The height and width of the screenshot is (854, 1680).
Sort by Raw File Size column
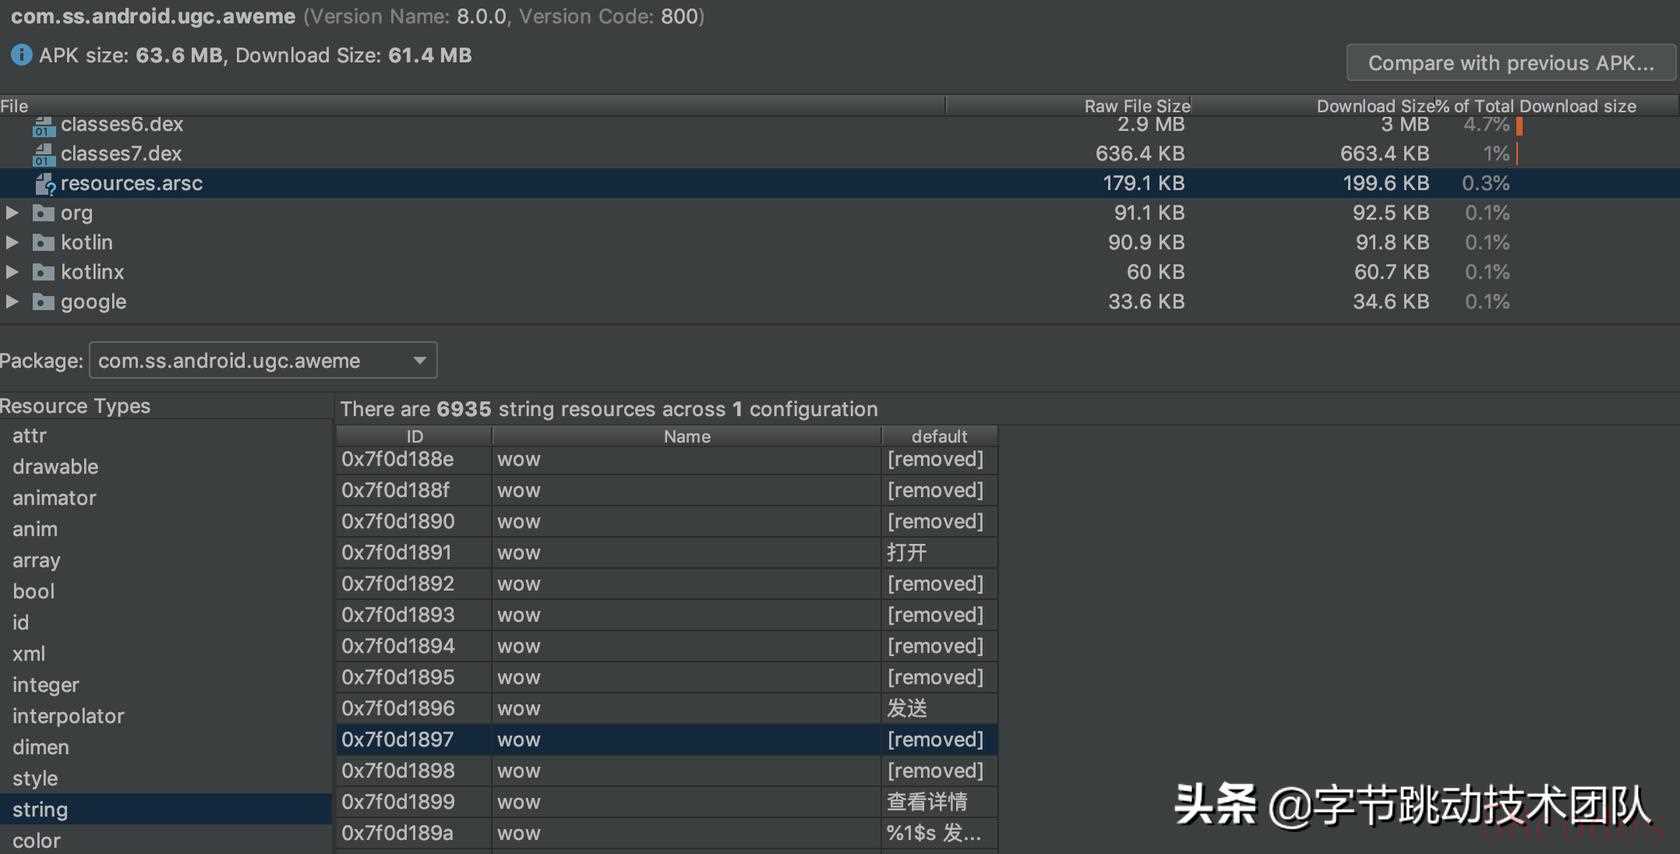[1136, 106]
